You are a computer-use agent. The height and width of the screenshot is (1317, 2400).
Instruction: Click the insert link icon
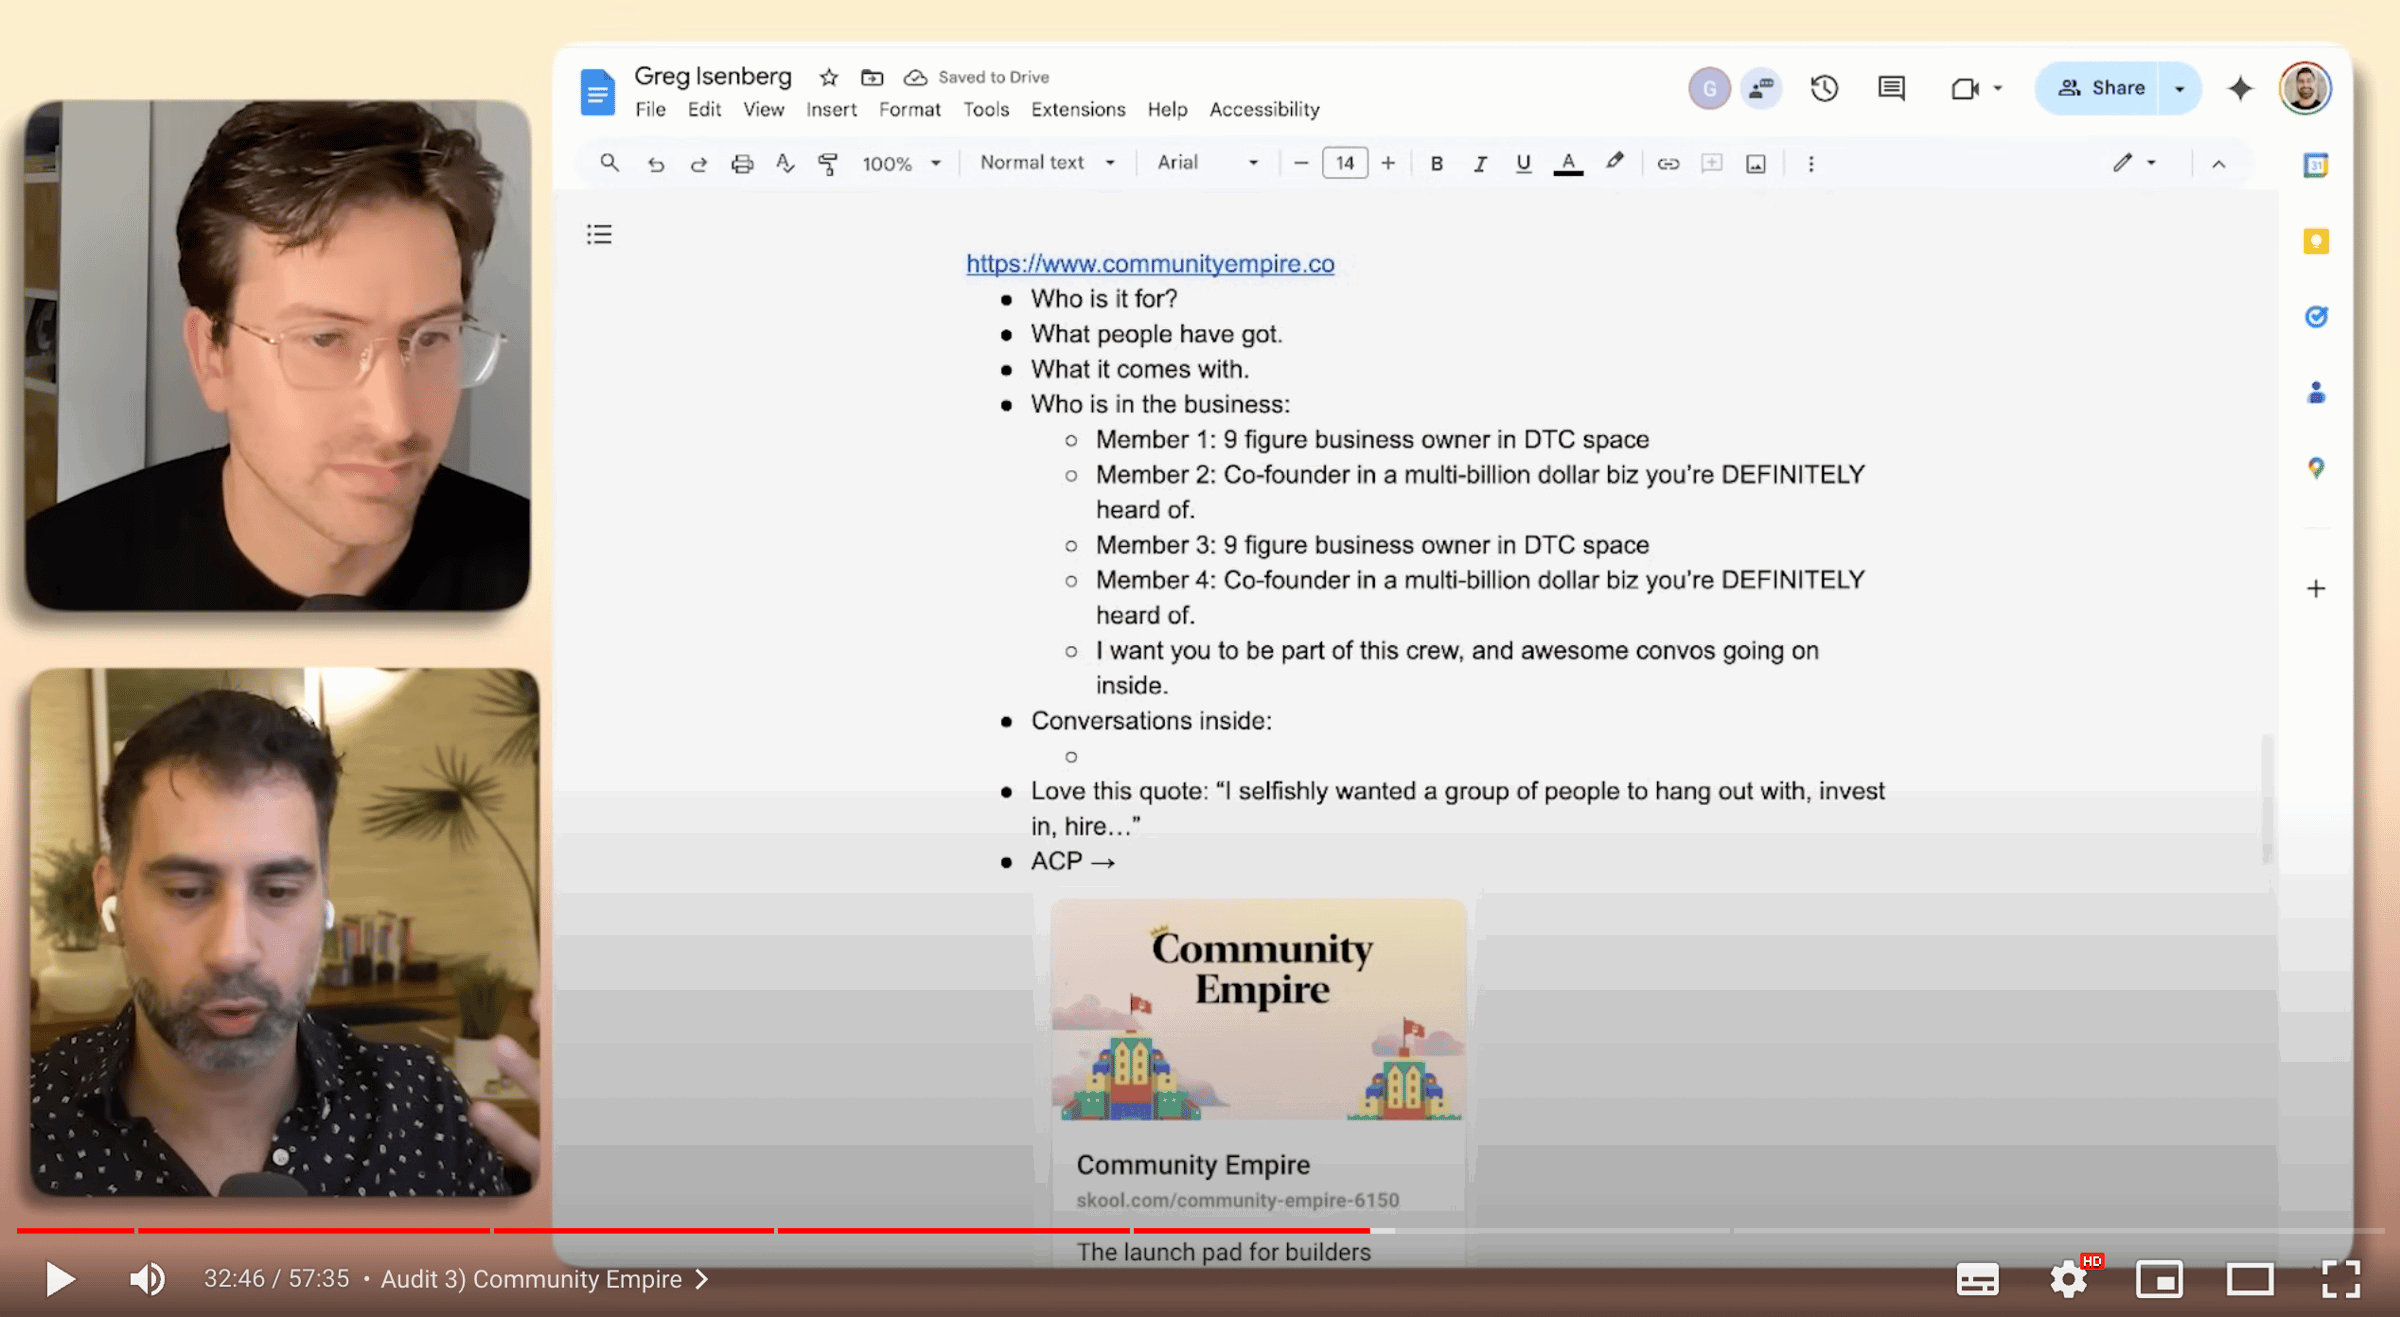pos(1667,163)
